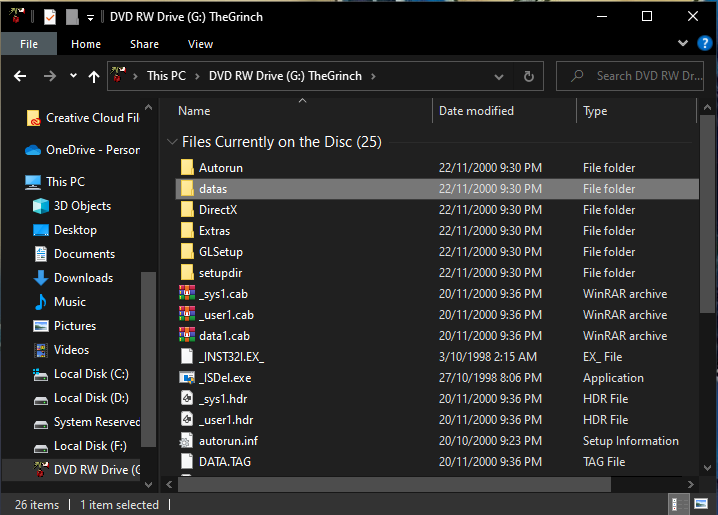
Task: Select the _INST32I.EX_ file icon
Action: [x=187, y=357]
